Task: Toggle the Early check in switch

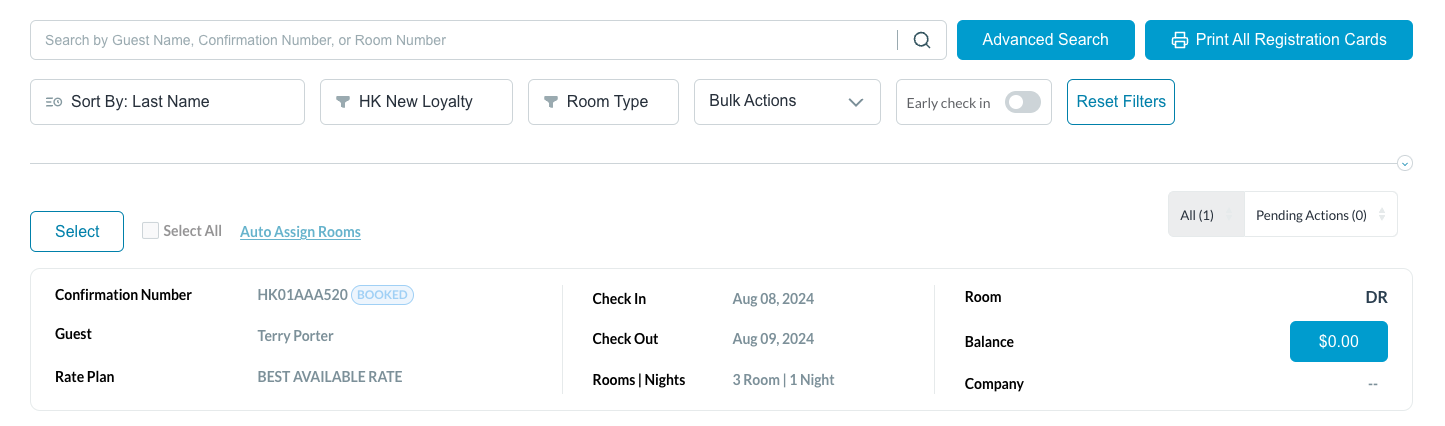Action: tap(1022, 102)
